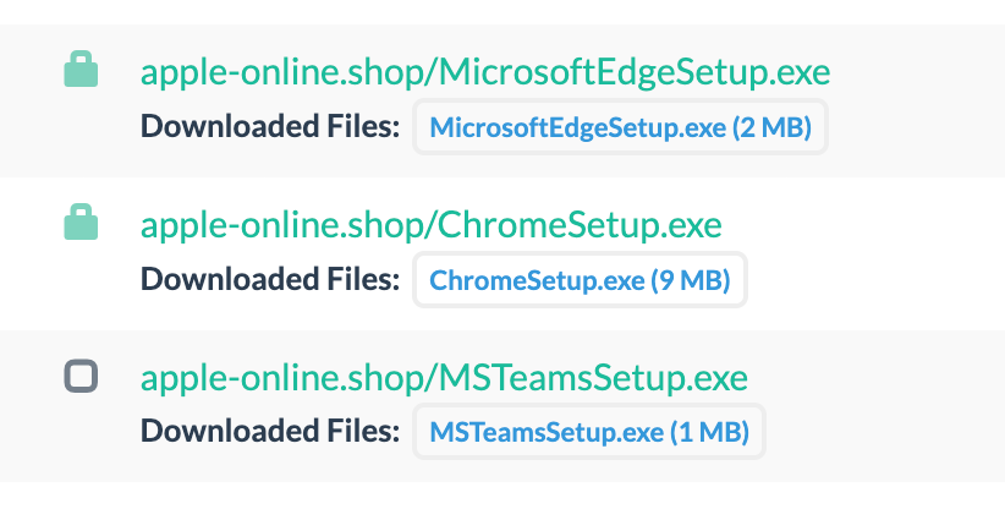This screenshot has height=510, width=1006.
Task: Open the apple-online.shop/MicrosoftEdgeSetup.exe link
Action: point(485,73)
